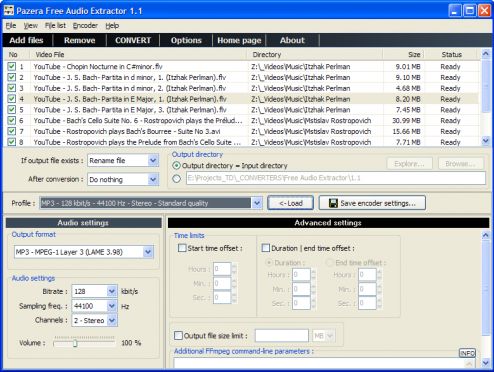Open the Output format dropdown
494x372 pixels.
pos(148,252)
